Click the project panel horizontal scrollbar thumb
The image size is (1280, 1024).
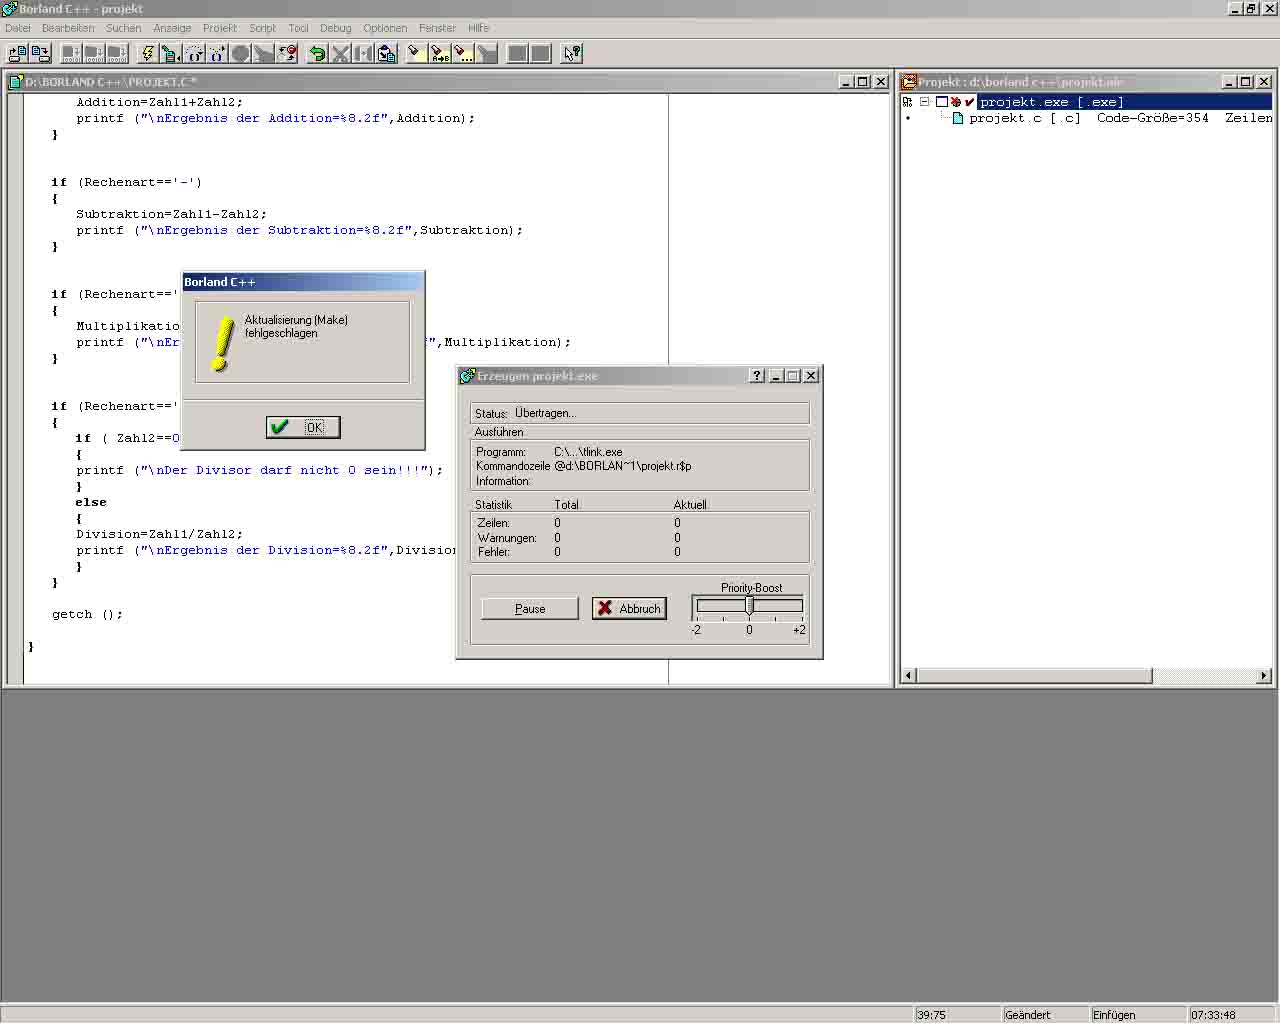point(1034,676)
